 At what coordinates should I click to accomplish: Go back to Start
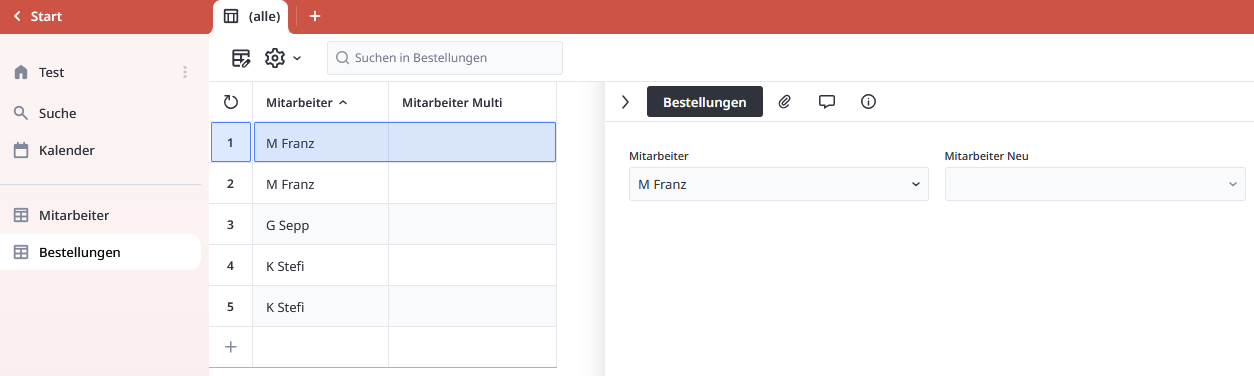[38, 16]
